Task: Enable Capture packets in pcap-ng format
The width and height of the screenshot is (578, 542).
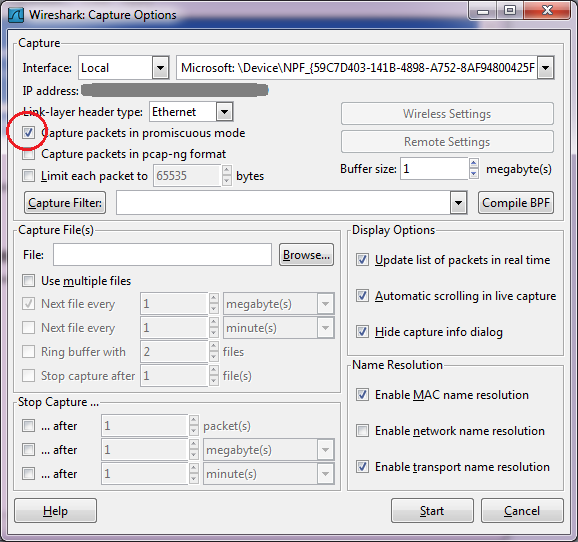Action: pyautogui.click(x=28, y=154)
